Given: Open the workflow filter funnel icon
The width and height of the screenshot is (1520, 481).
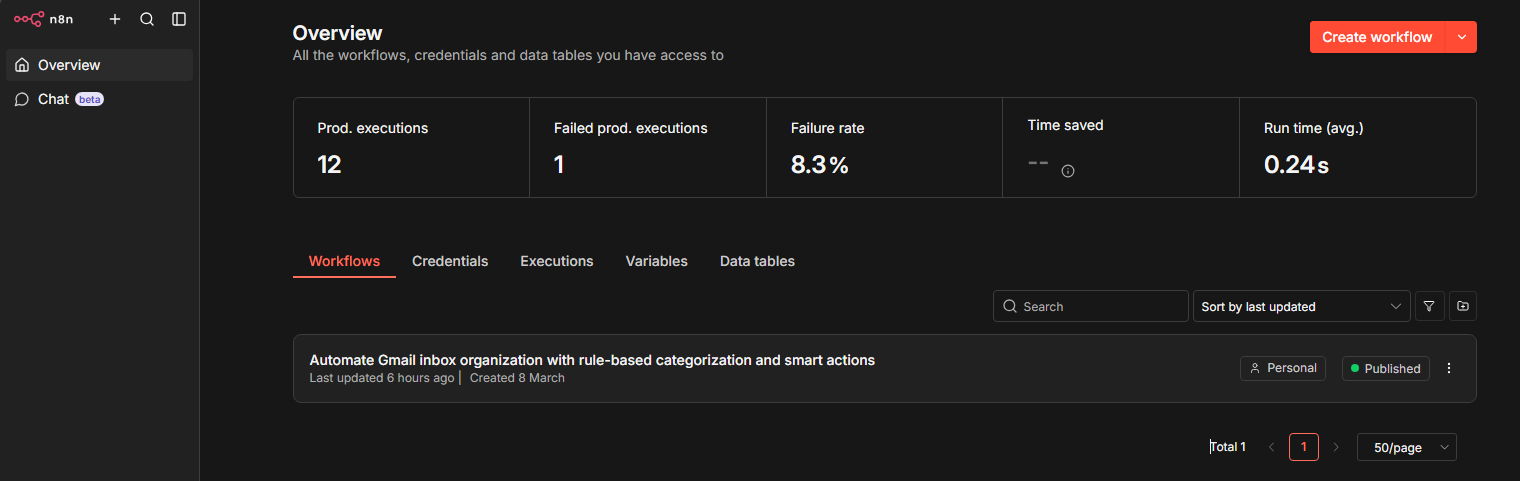Looking at the screenshot, I should point(1430,306).
